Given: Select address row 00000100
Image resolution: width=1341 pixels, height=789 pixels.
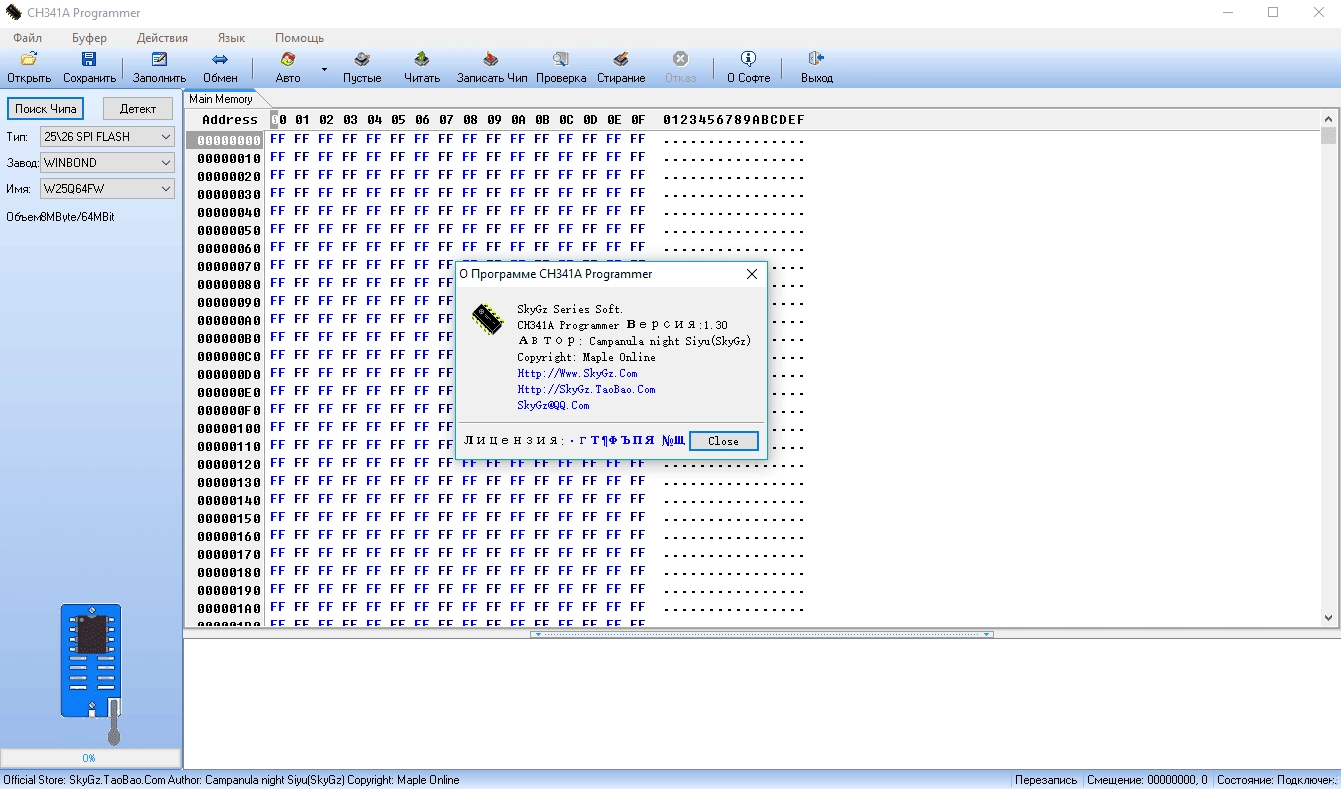Looking at the screenshot, I should 228,429.
